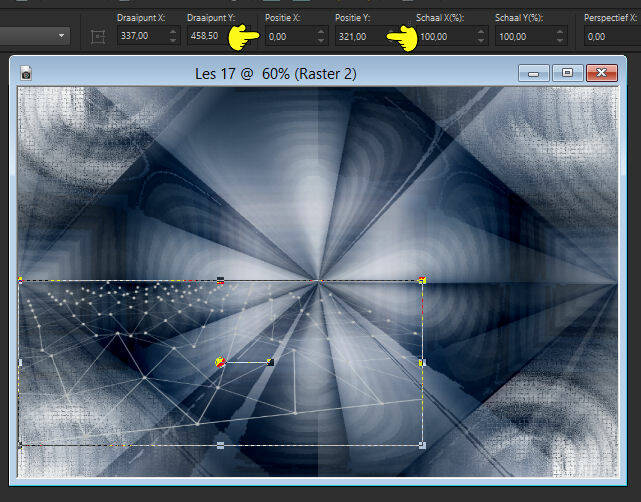Screen dimensions: 641x502
Task: Increase Positie X with the up arrow
Action: (x=321, y=32)
